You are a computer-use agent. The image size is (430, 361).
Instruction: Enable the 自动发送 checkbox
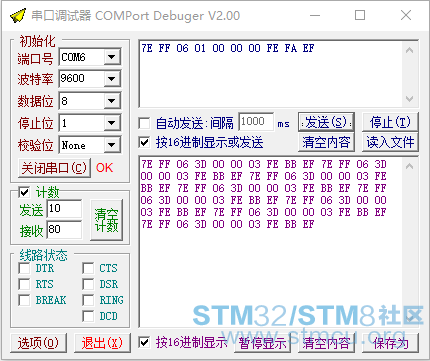pyautogui.click(x=144, y=123)
